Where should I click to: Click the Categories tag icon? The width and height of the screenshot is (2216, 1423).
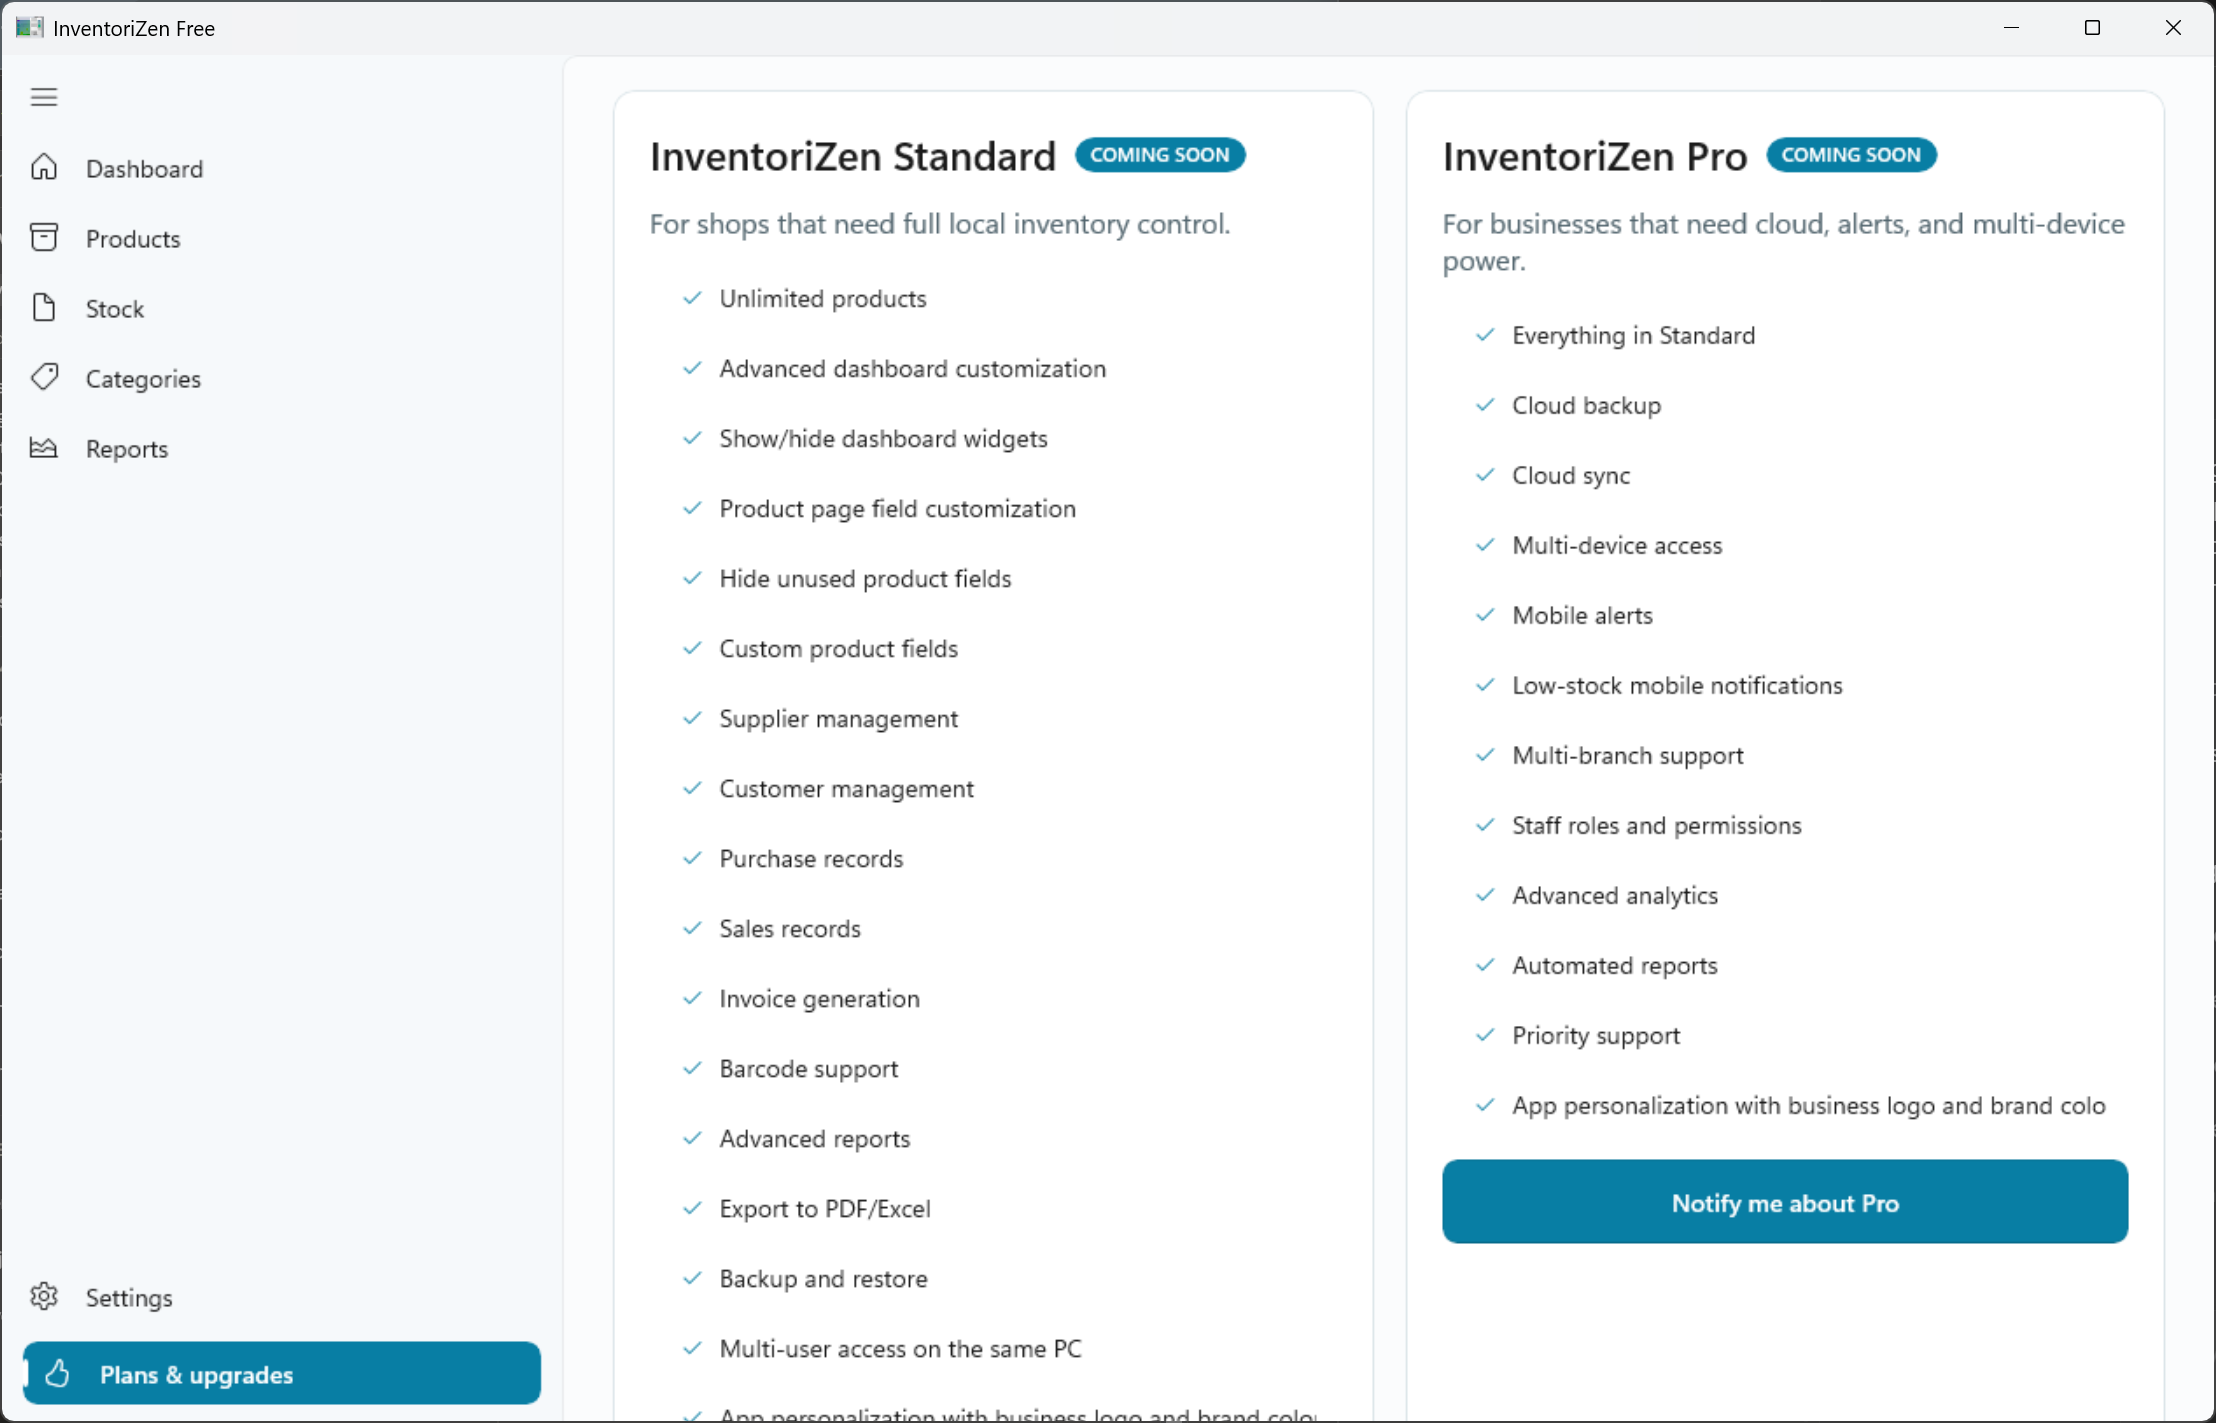(44, 377)
